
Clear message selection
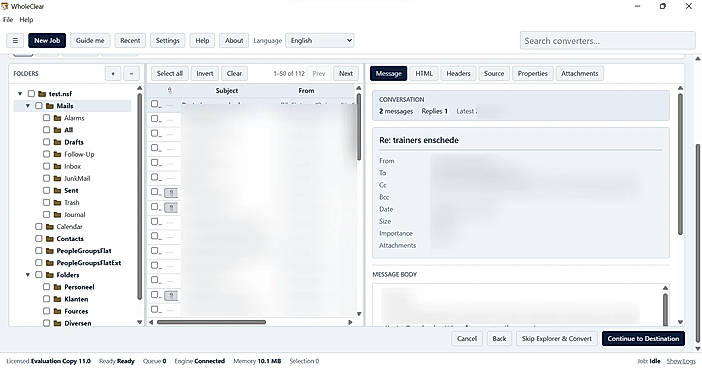coord(234,73)
